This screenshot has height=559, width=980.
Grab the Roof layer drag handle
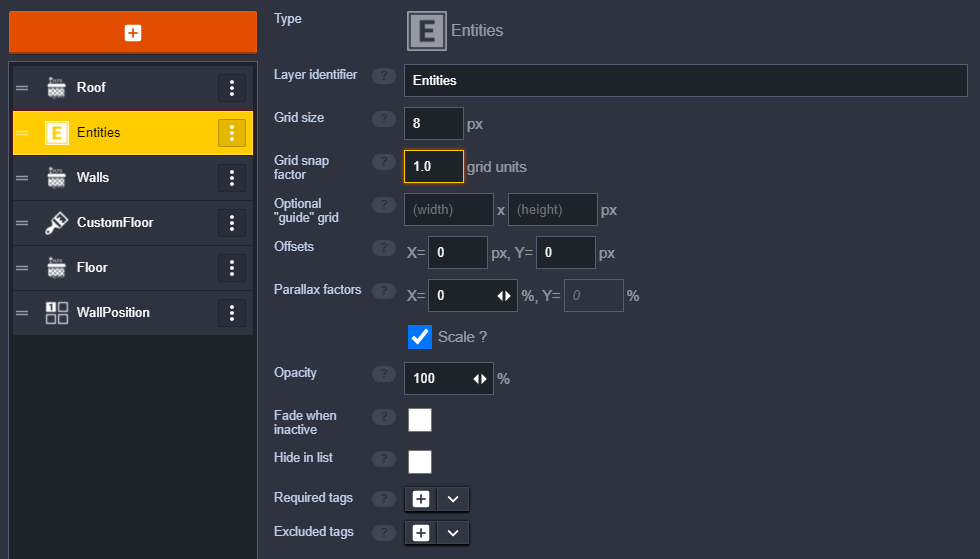click(x=22, y=88)
